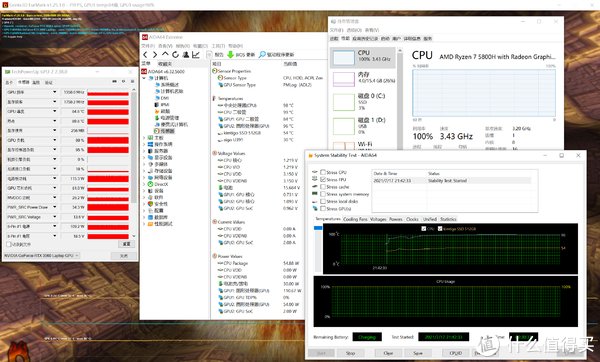This screenshot has width=600, height=362.
Task: Click the Stop button in stability test
Action: click(x=350, y=353)
